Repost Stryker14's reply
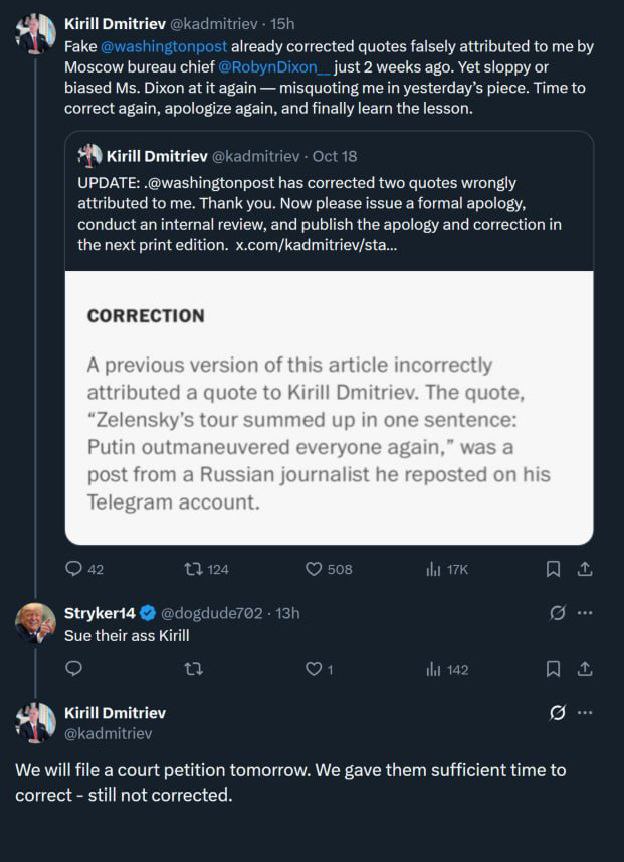 click(194, 669)
